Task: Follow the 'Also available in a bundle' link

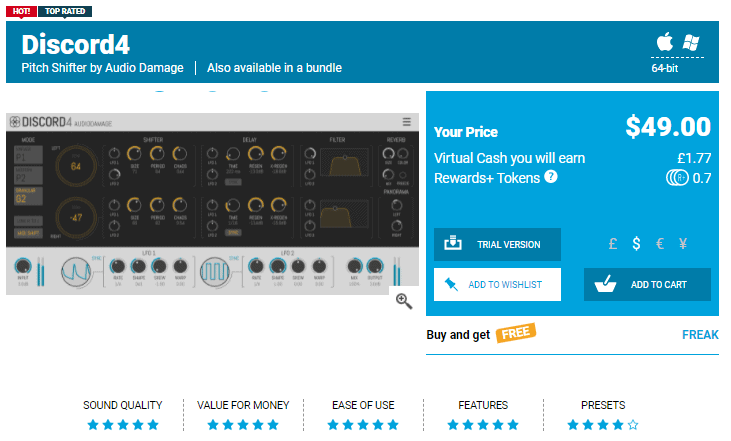Action: [x=274, y=68]
